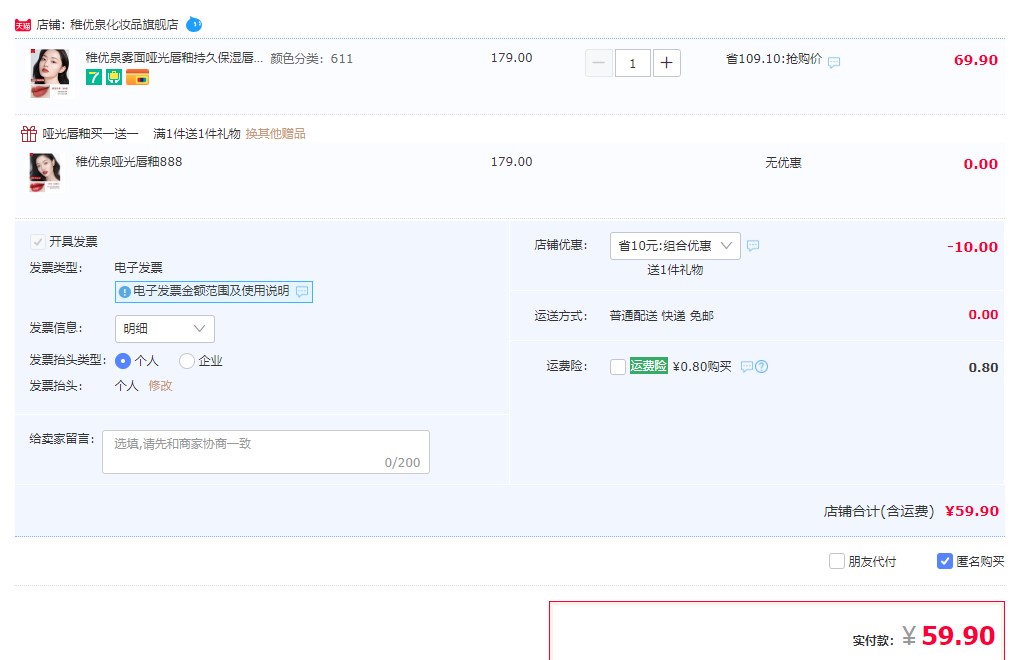Click the 69.90 item price
1020x660 pixels.
click(x=976, y=60)
